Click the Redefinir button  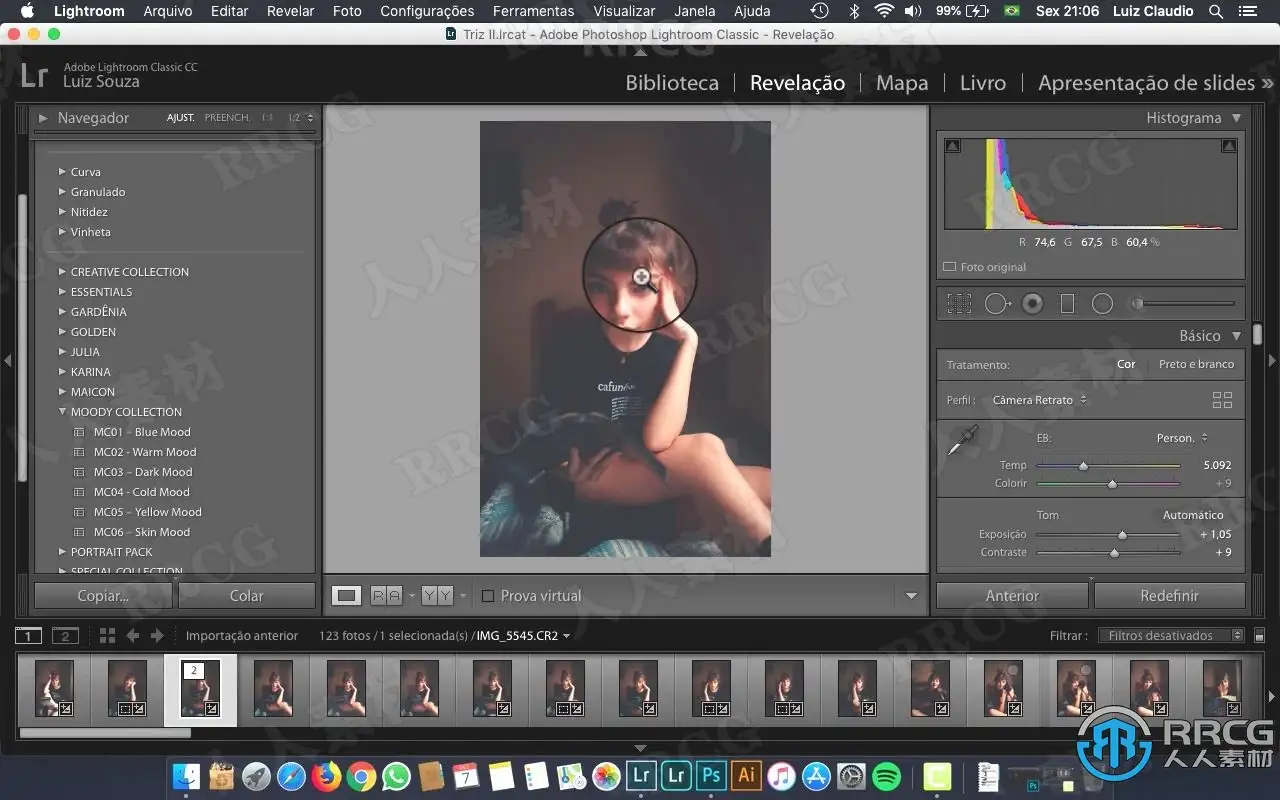tap(1169, 596)
